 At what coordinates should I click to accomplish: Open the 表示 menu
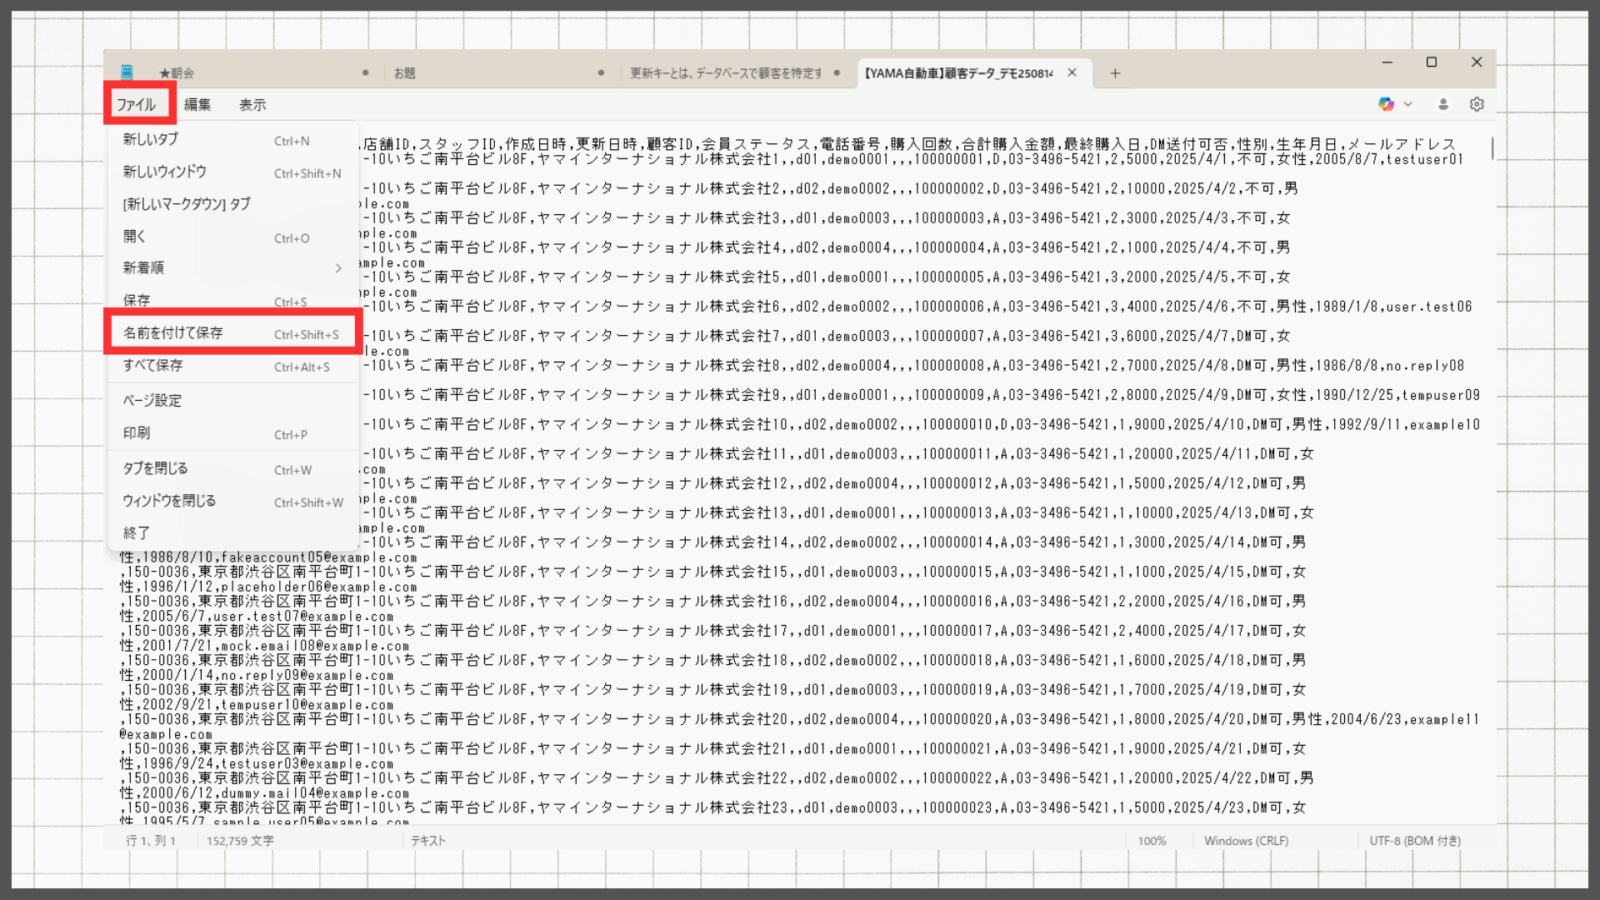coord(252,105)
